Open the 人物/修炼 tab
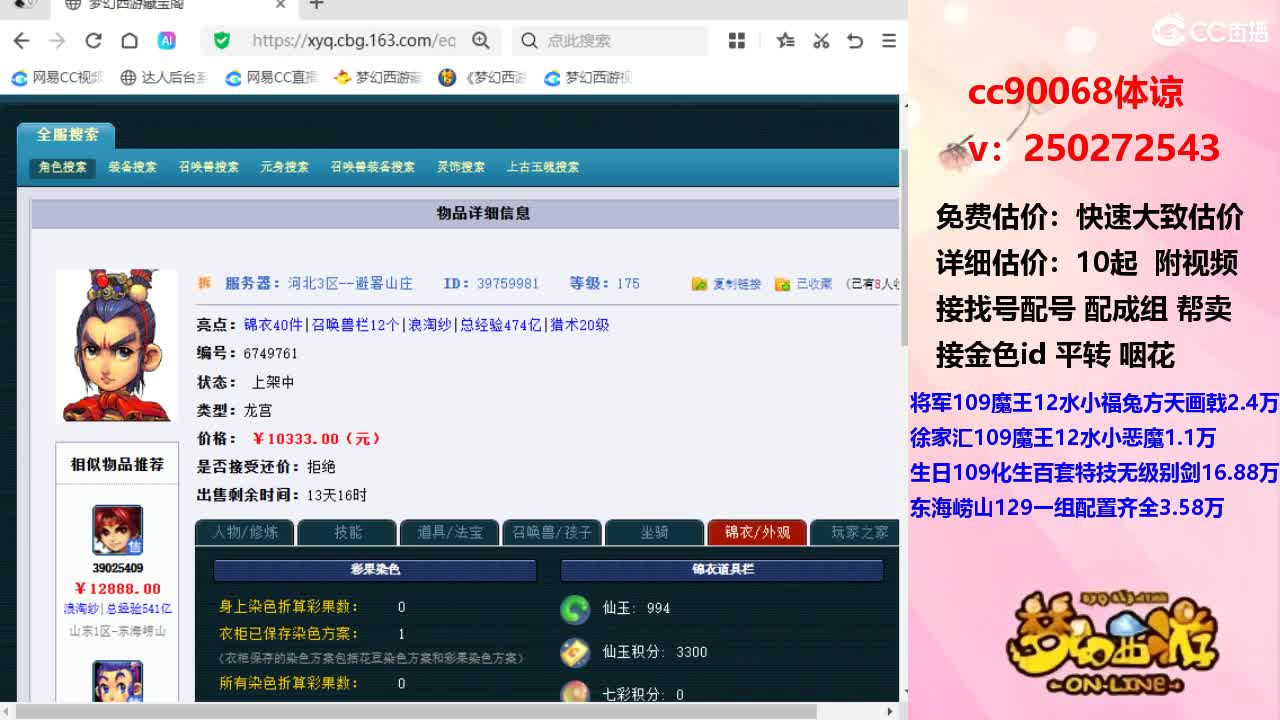 [x=244, y=532]
